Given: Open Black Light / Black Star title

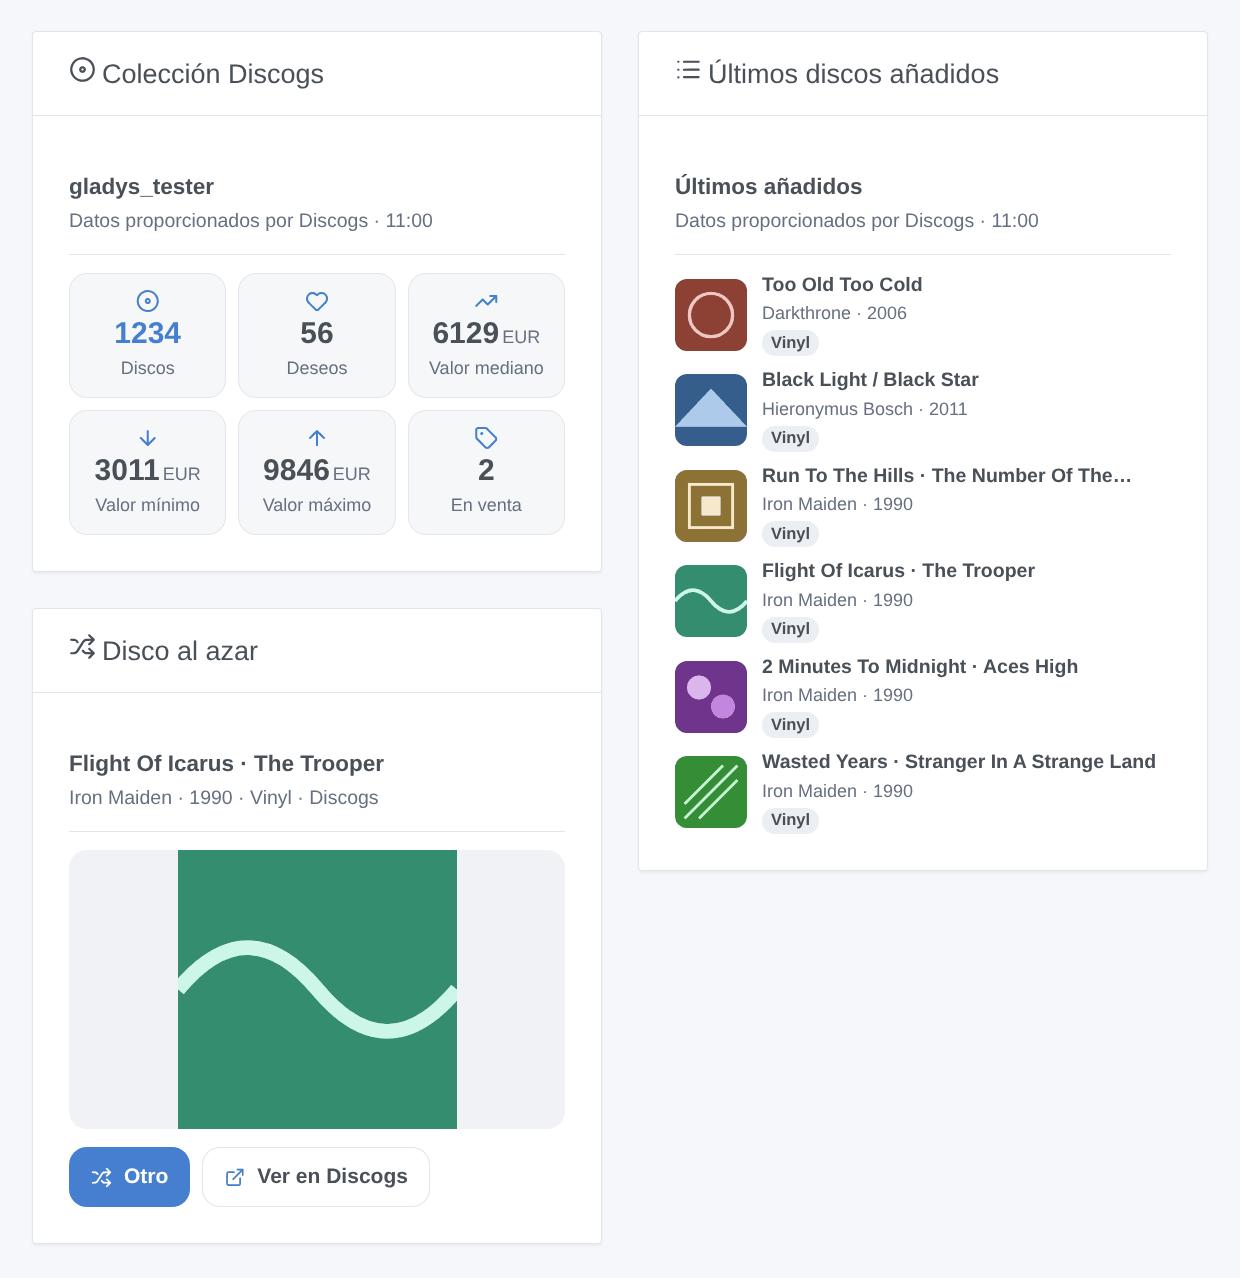Looking at the screenshot, I should pos(870,380).
